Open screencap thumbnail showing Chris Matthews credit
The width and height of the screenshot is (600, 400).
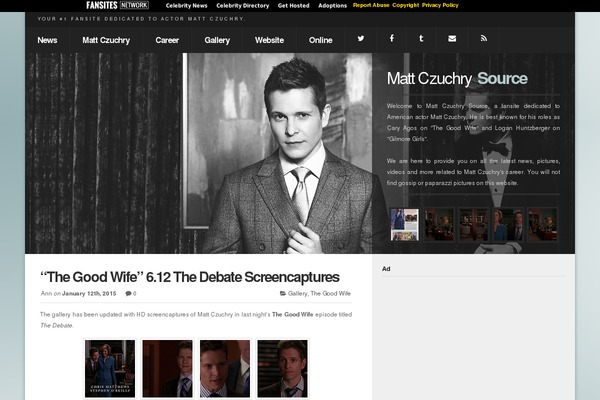click(x=110, y=369)
